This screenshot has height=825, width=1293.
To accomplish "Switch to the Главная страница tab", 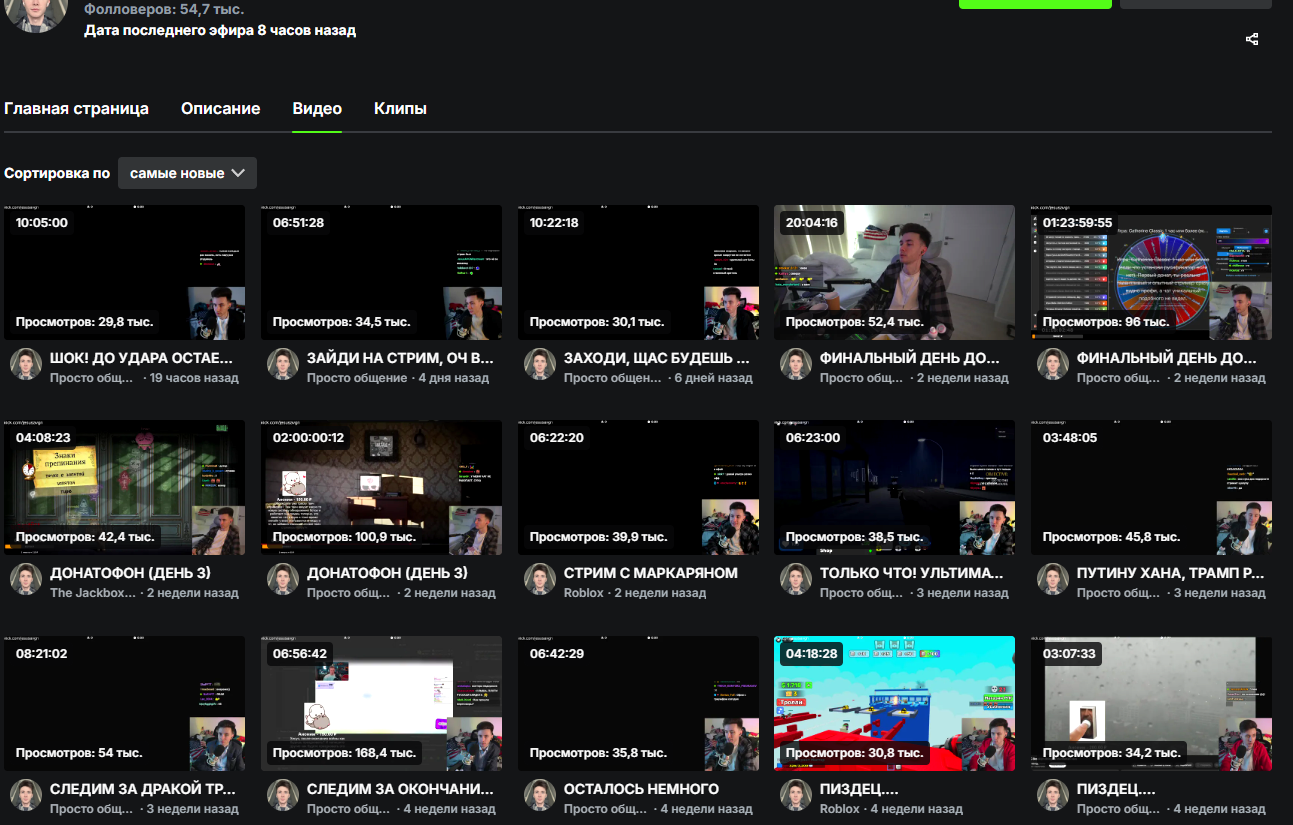I will tap(77, 109).
